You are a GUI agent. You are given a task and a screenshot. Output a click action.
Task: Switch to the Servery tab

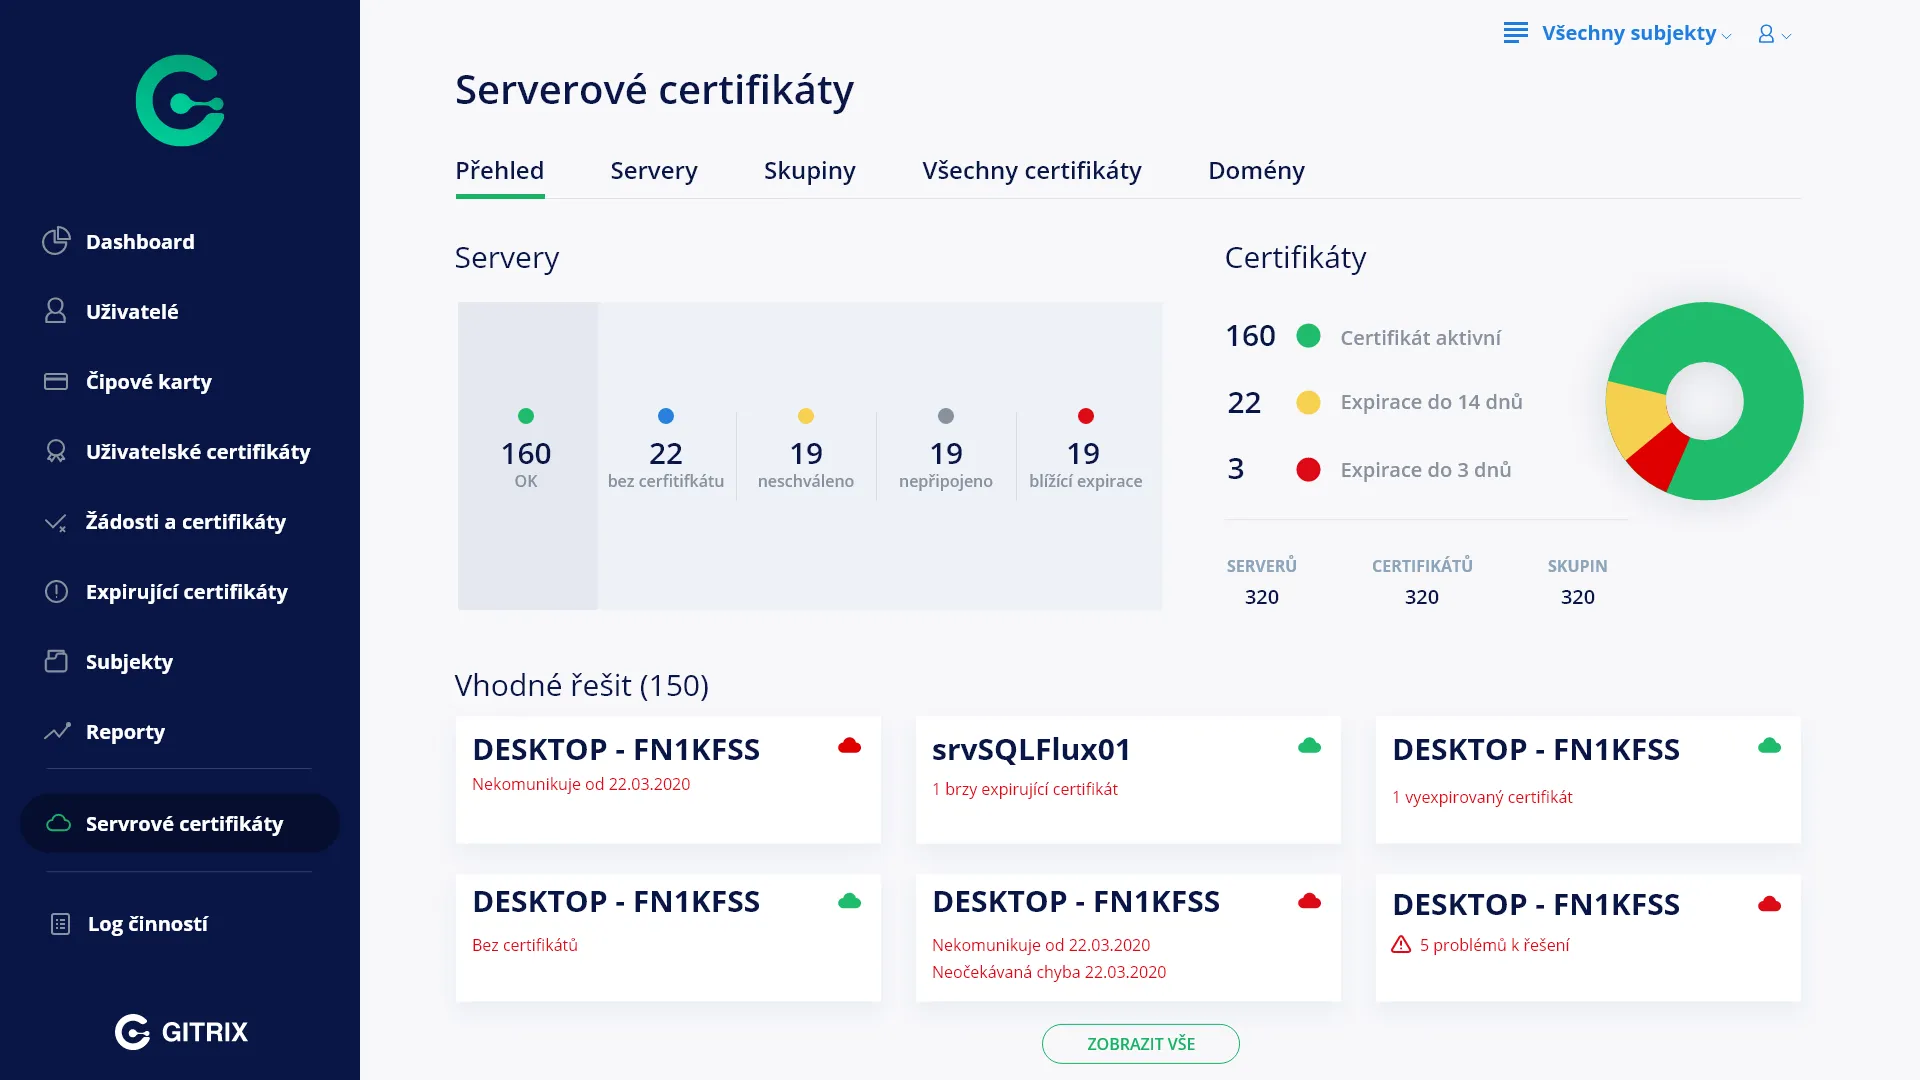click(653, 171)
